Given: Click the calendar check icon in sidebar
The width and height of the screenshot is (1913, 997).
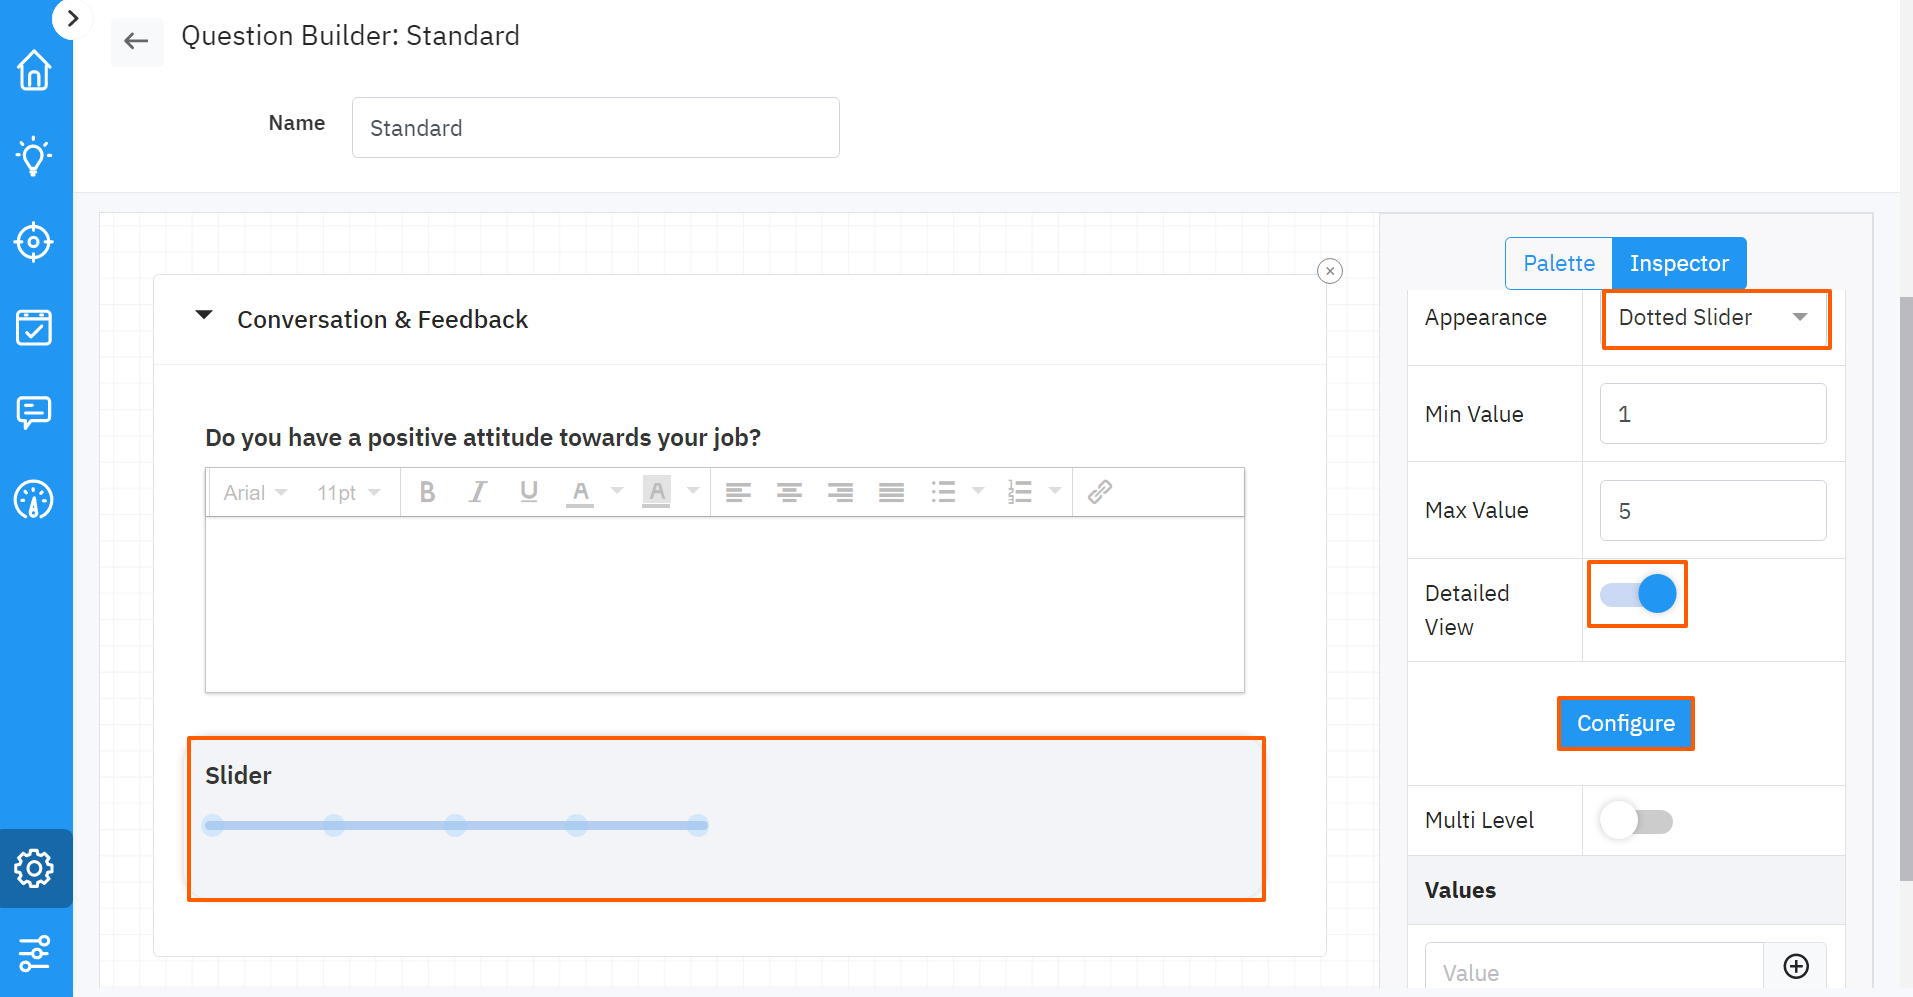Looking at the screenshot, I should pyautogui.click(x=35, y=327).
